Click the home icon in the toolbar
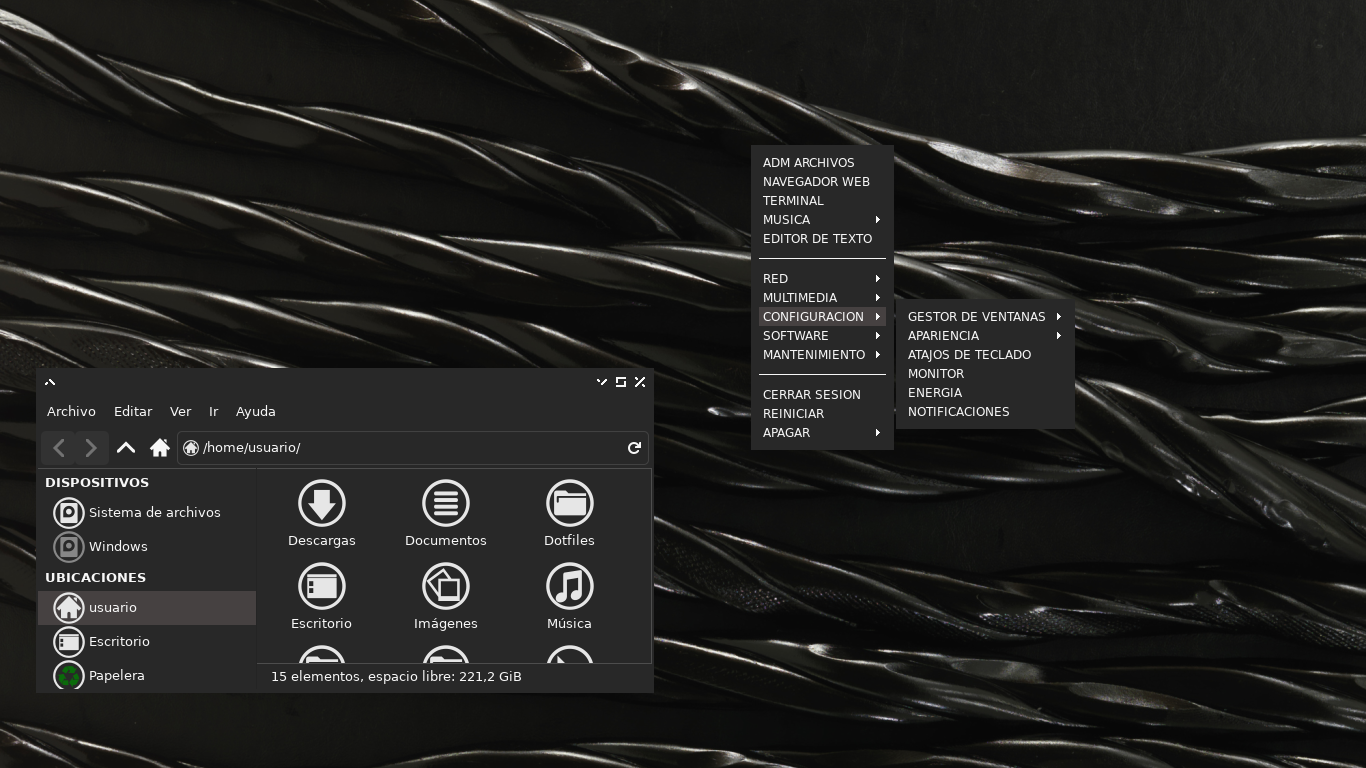 click(160, 448)
